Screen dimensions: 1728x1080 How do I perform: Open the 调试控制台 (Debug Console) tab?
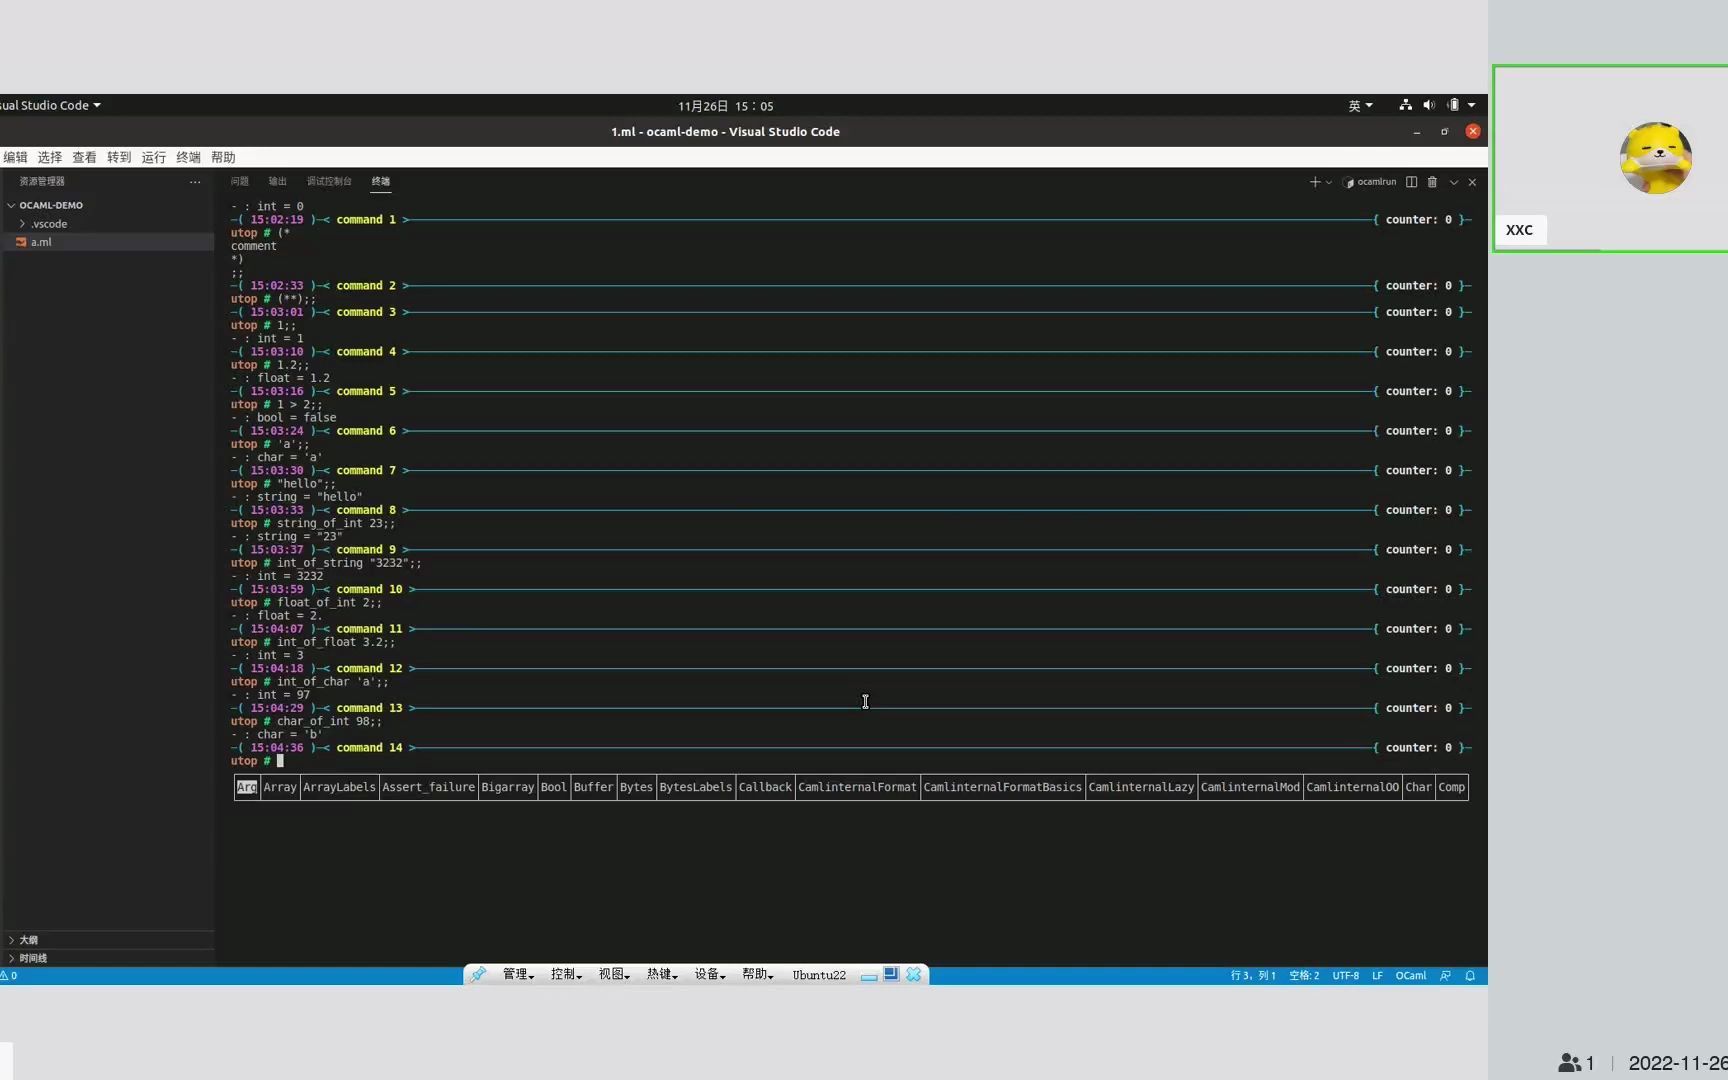click(329, 181)
